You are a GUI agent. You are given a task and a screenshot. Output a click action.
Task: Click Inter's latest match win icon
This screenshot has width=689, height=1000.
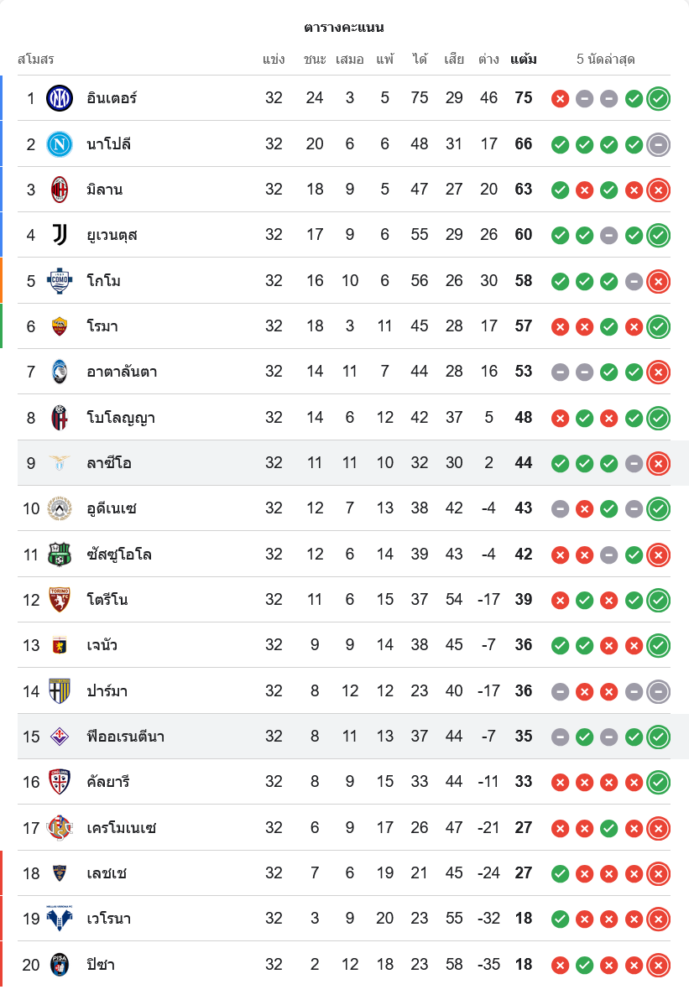(x=658, y=98)
